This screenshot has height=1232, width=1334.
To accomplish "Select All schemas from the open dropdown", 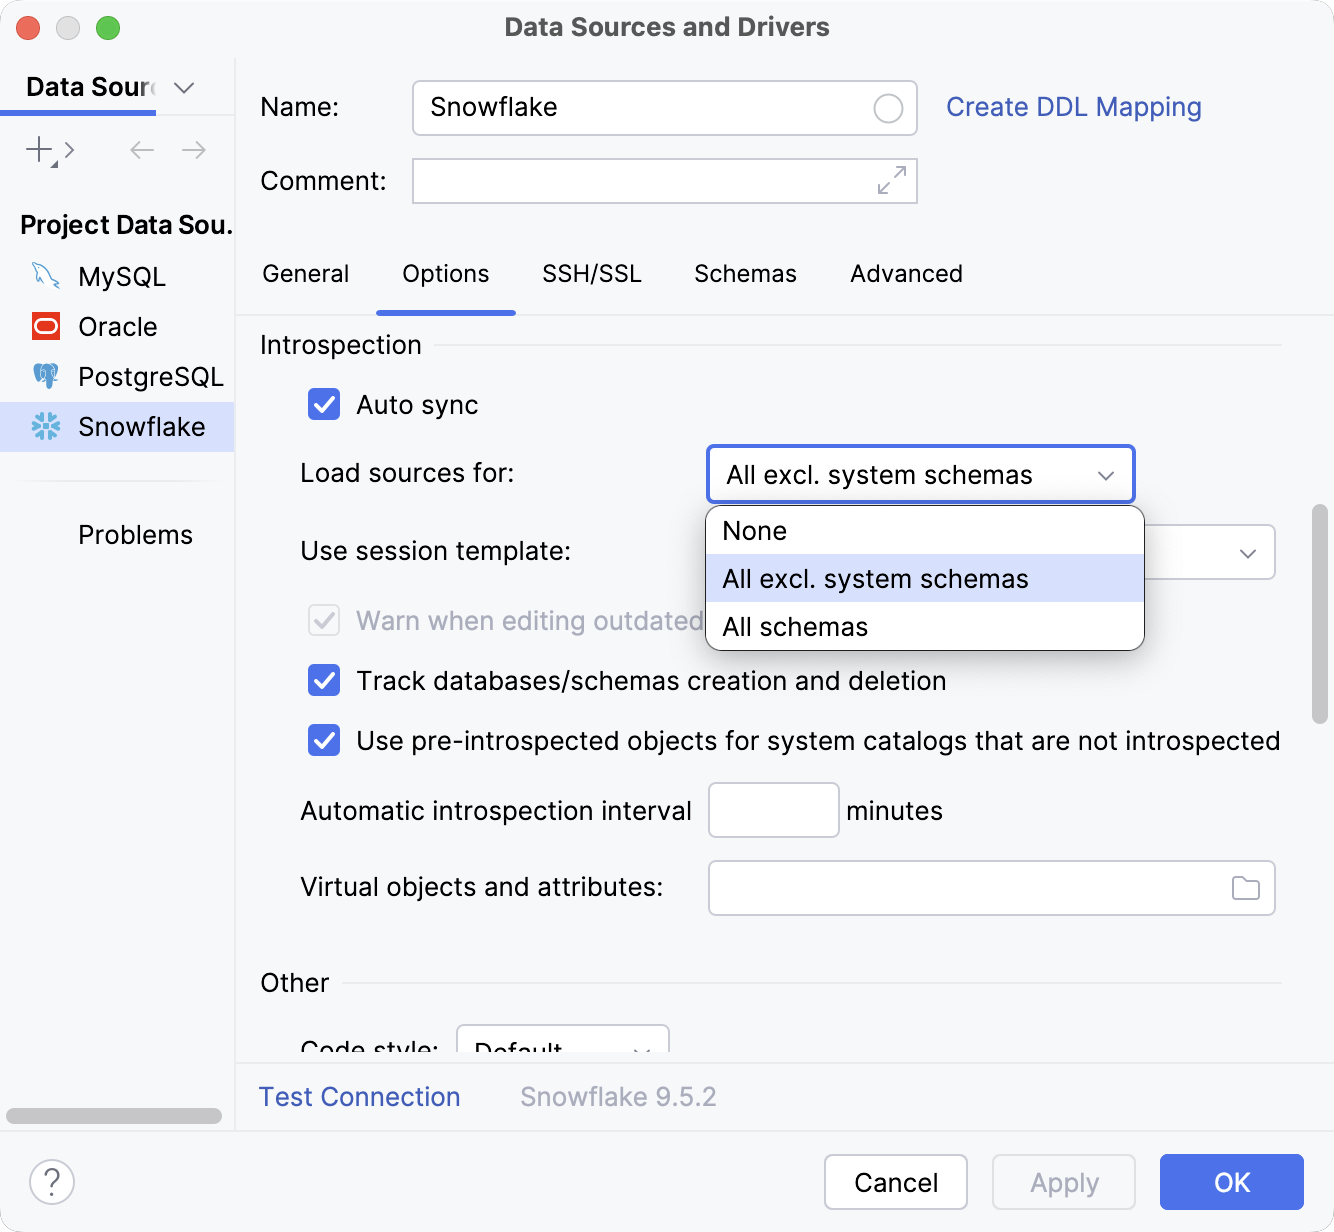I will [794, 626].
